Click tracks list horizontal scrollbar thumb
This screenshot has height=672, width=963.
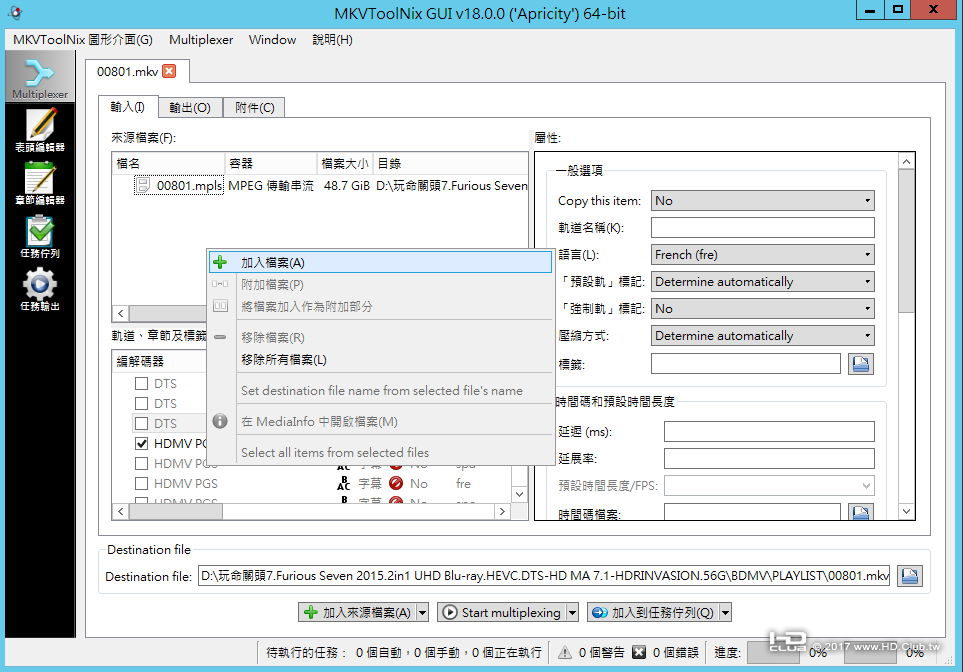point(176,511)
